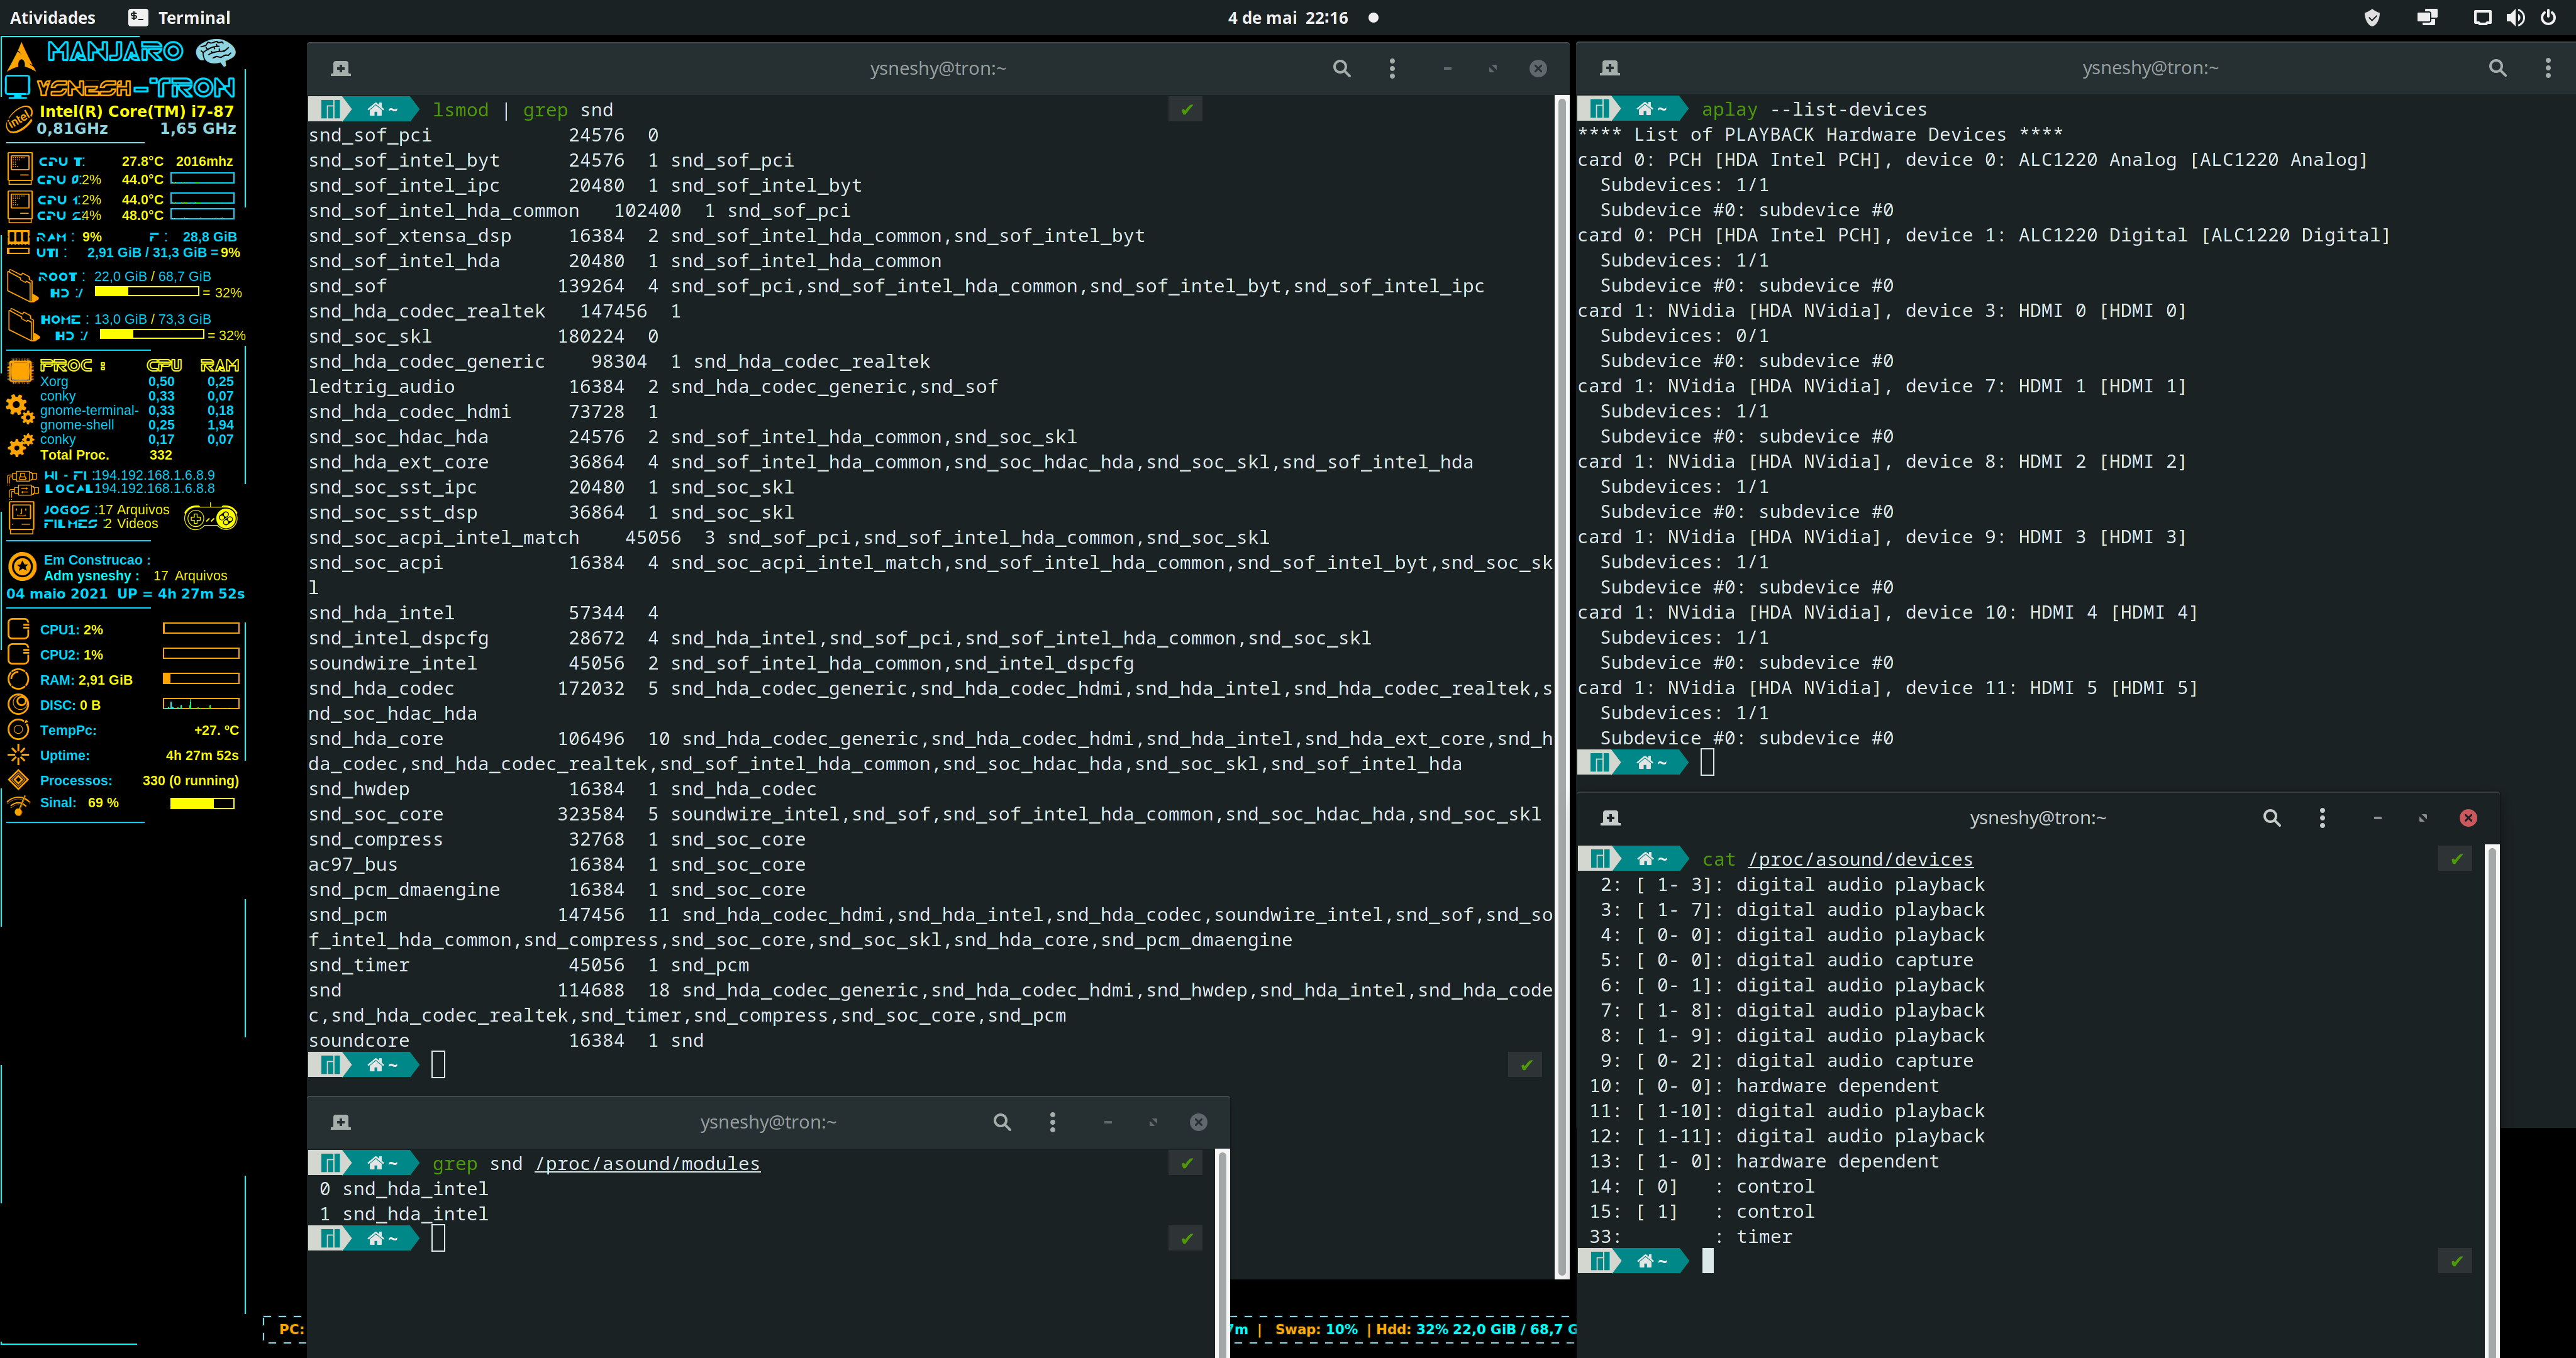The image size is (2576, 1358).
Task: Minimize the cat devices terminal
Action: (x=2377, y=818)
